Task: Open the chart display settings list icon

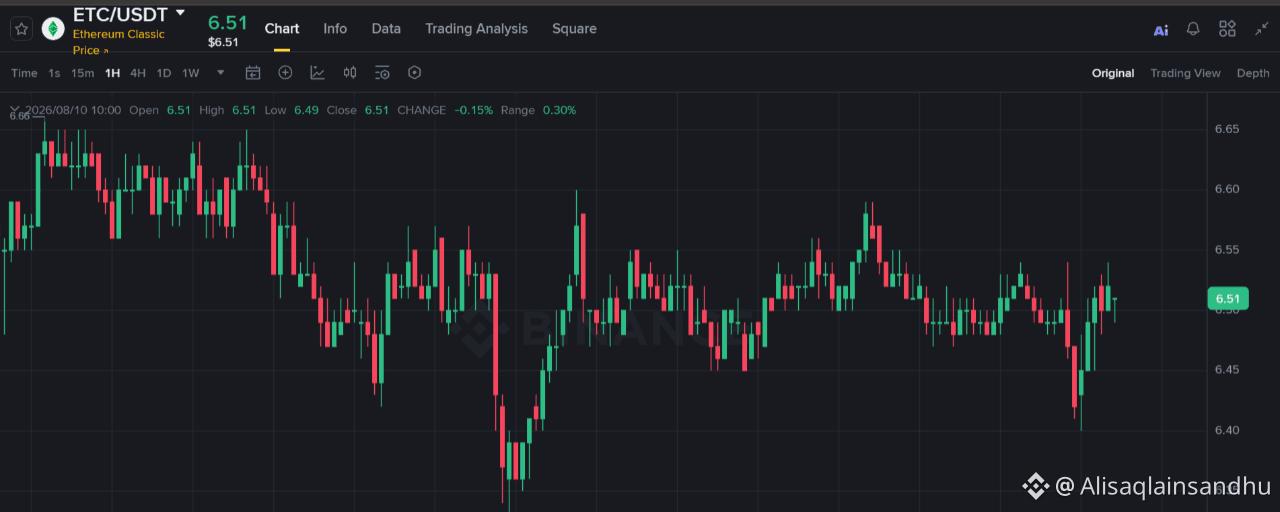Action: point(382,73)
